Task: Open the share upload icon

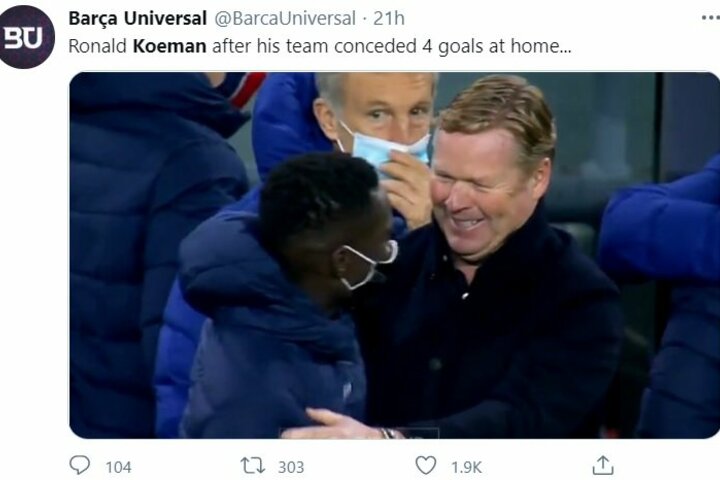Action: point(602,465)
